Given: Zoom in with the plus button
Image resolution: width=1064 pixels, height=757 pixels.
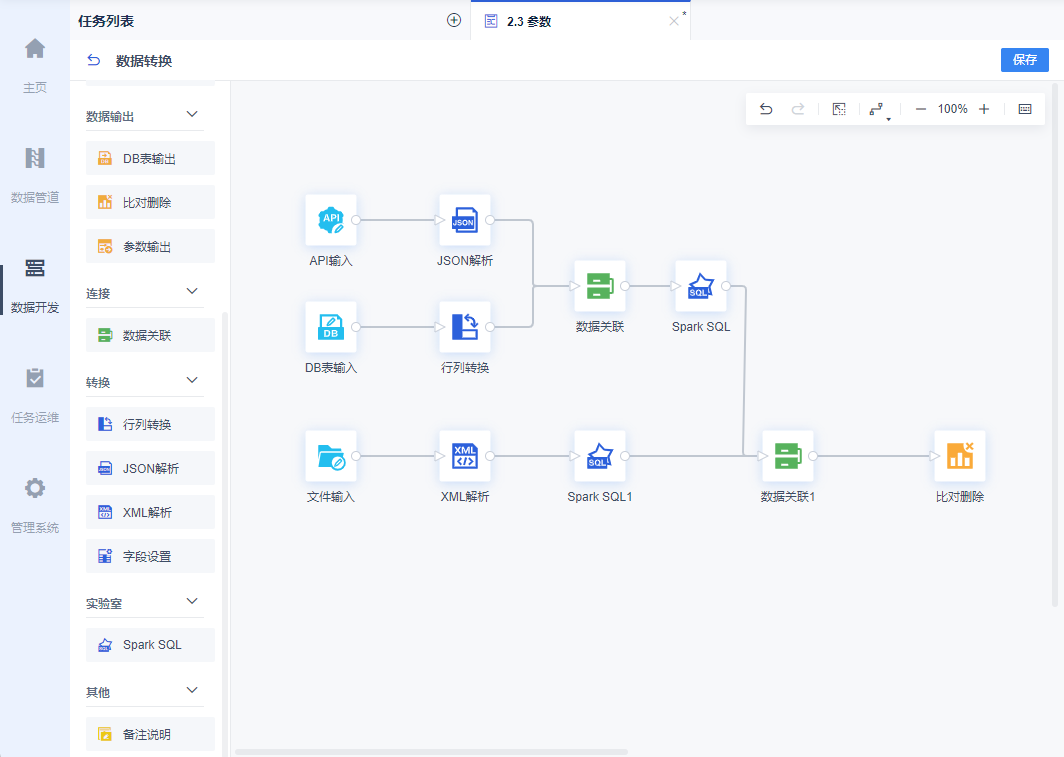Looking at the screenshot, I should 984,109.
